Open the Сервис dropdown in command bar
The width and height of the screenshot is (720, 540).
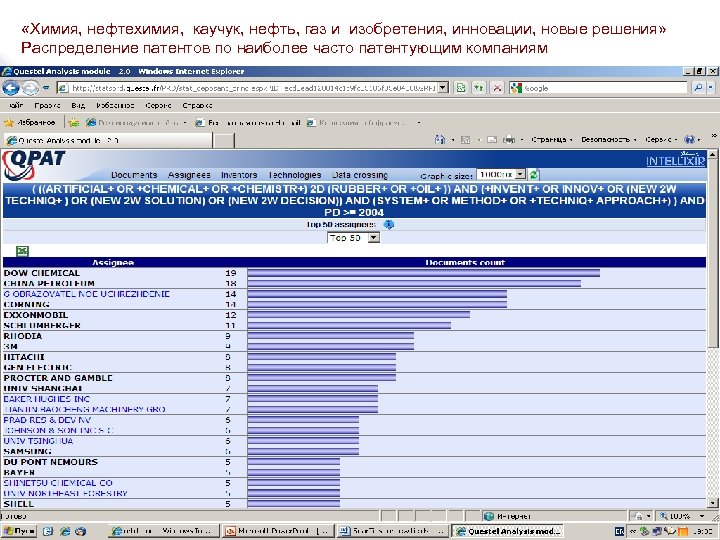(661, 140)
